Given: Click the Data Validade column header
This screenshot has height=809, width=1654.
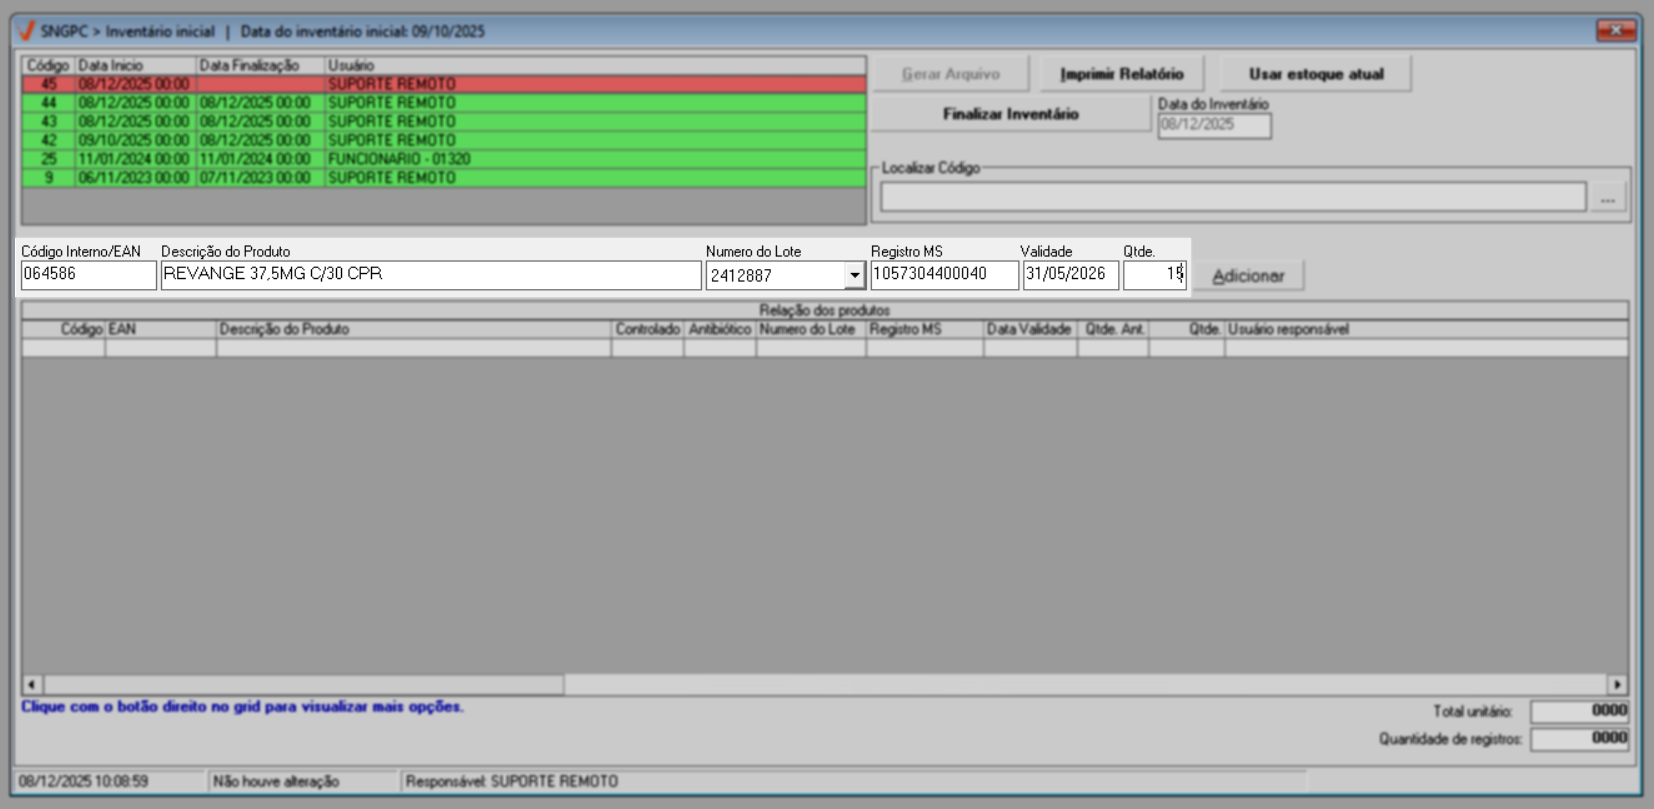Looking at the screenshot, I should pyautogui.click(x=1029, y=329).
